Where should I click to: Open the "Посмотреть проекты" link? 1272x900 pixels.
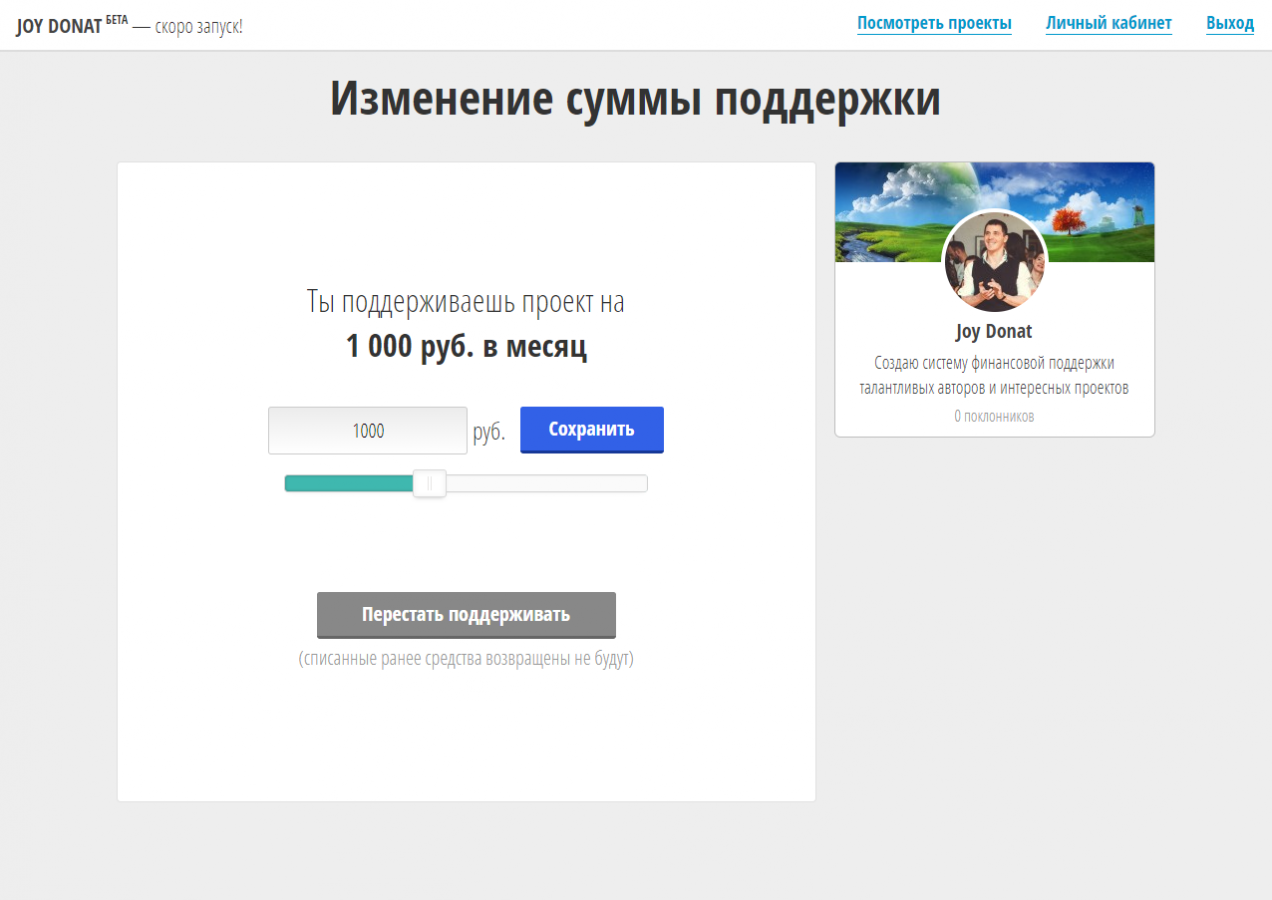point(934,24)
